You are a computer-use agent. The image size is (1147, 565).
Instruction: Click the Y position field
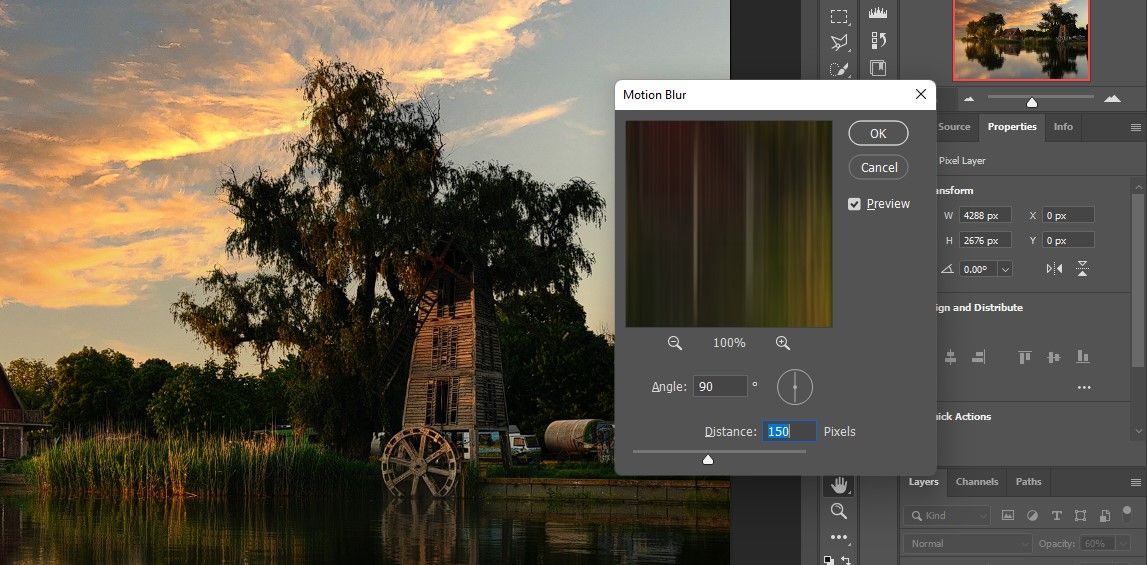click(x=1068, y=240)
